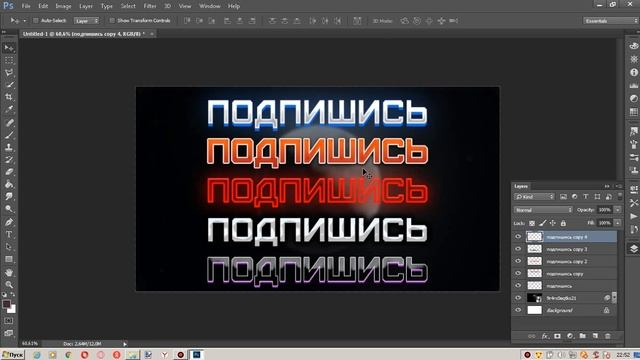Viewport: 640px width, 360px height.
Task: Click the Layers panel tab
Action: pos(521,186)
